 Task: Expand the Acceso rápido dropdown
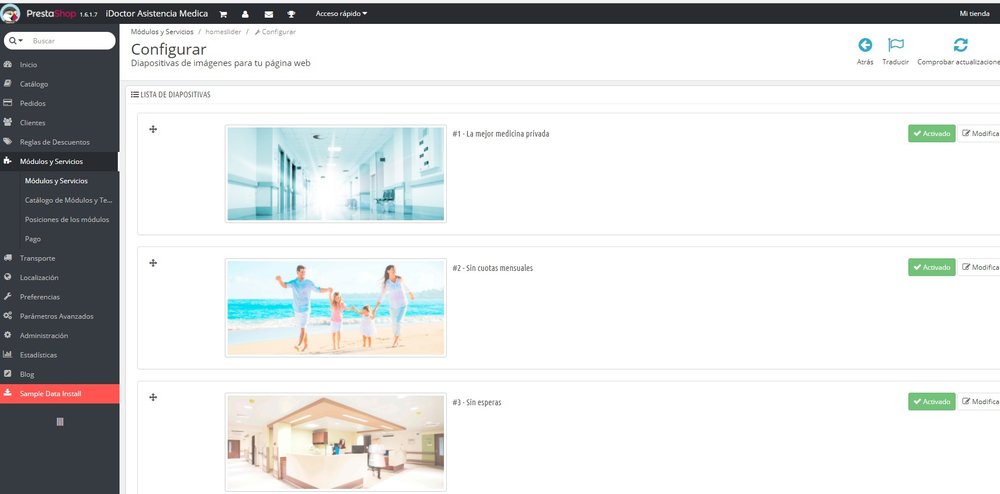341,13
